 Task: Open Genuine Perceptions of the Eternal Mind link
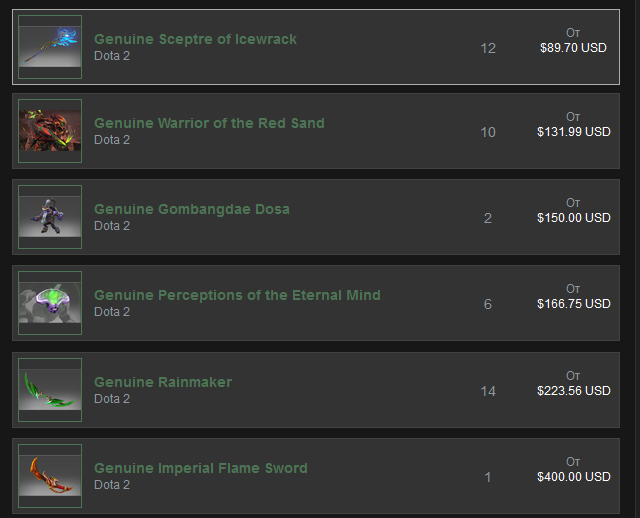[x=237, y=295]
